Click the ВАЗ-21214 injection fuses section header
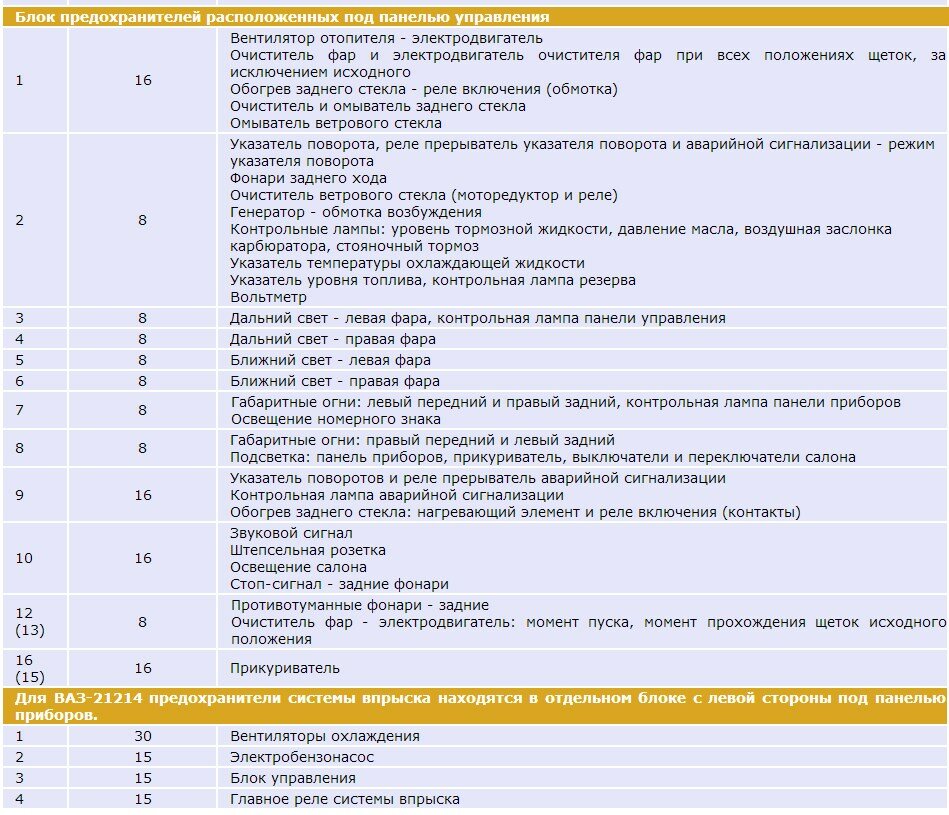The width and height of the screenshot is (949, 815). point(475,706)
